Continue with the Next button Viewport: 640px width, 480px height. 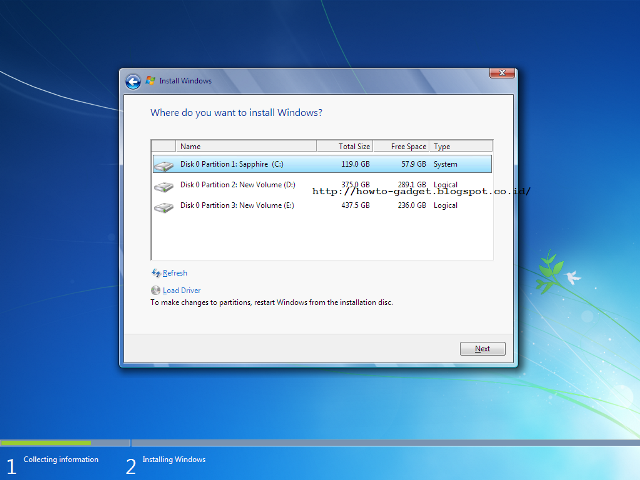(482, 349)
